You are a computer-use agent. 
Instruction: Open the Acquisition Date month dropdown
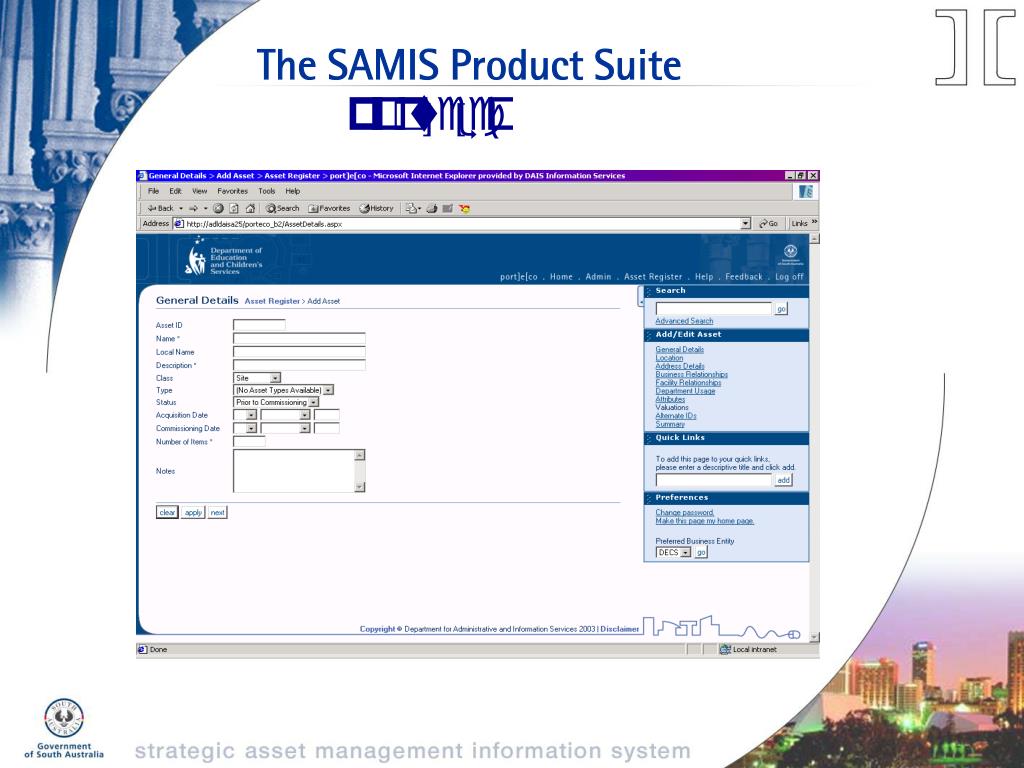coord(285,415)
